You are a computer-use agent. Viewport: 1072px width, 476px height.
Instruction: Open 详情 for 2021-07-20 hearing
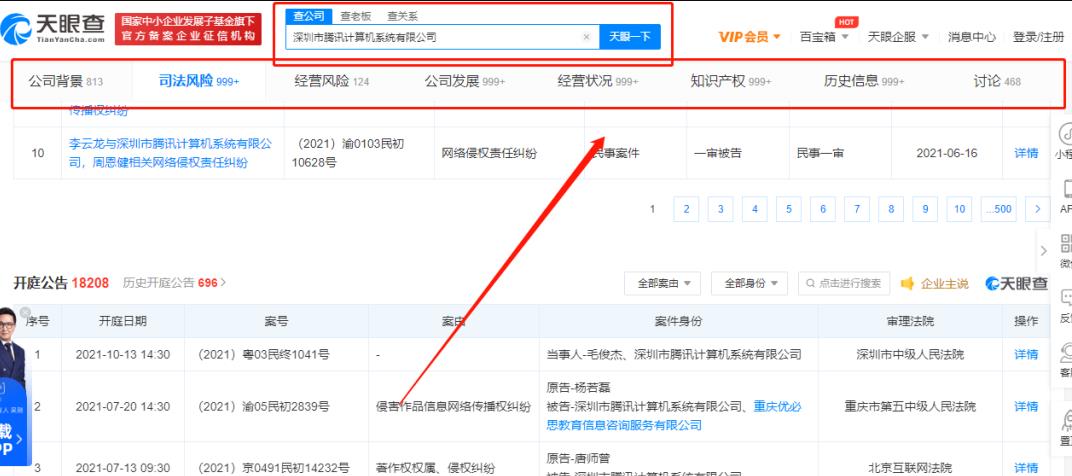1026,406
